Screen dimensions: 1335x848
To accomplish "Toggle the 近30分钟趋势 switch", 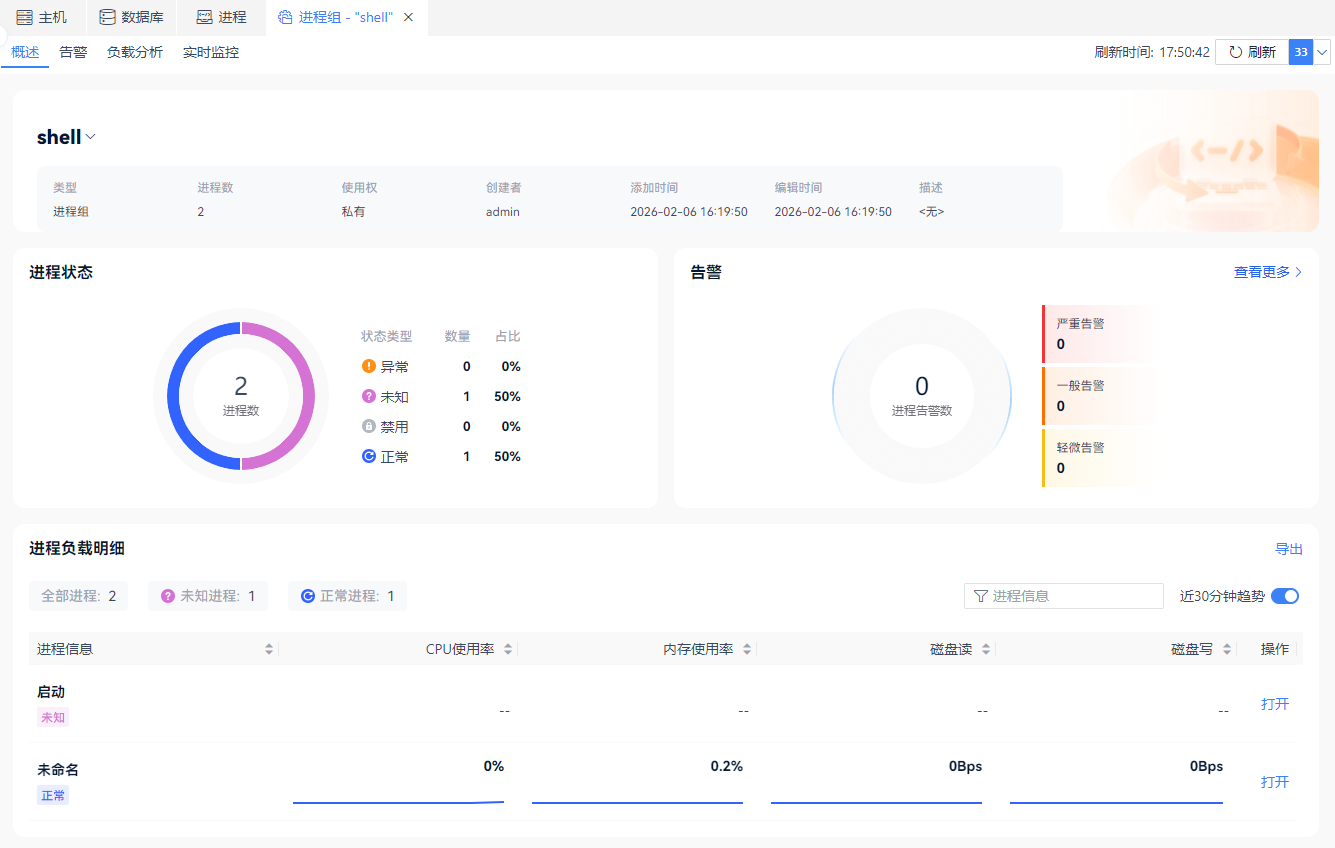I will coord(1285,596).
